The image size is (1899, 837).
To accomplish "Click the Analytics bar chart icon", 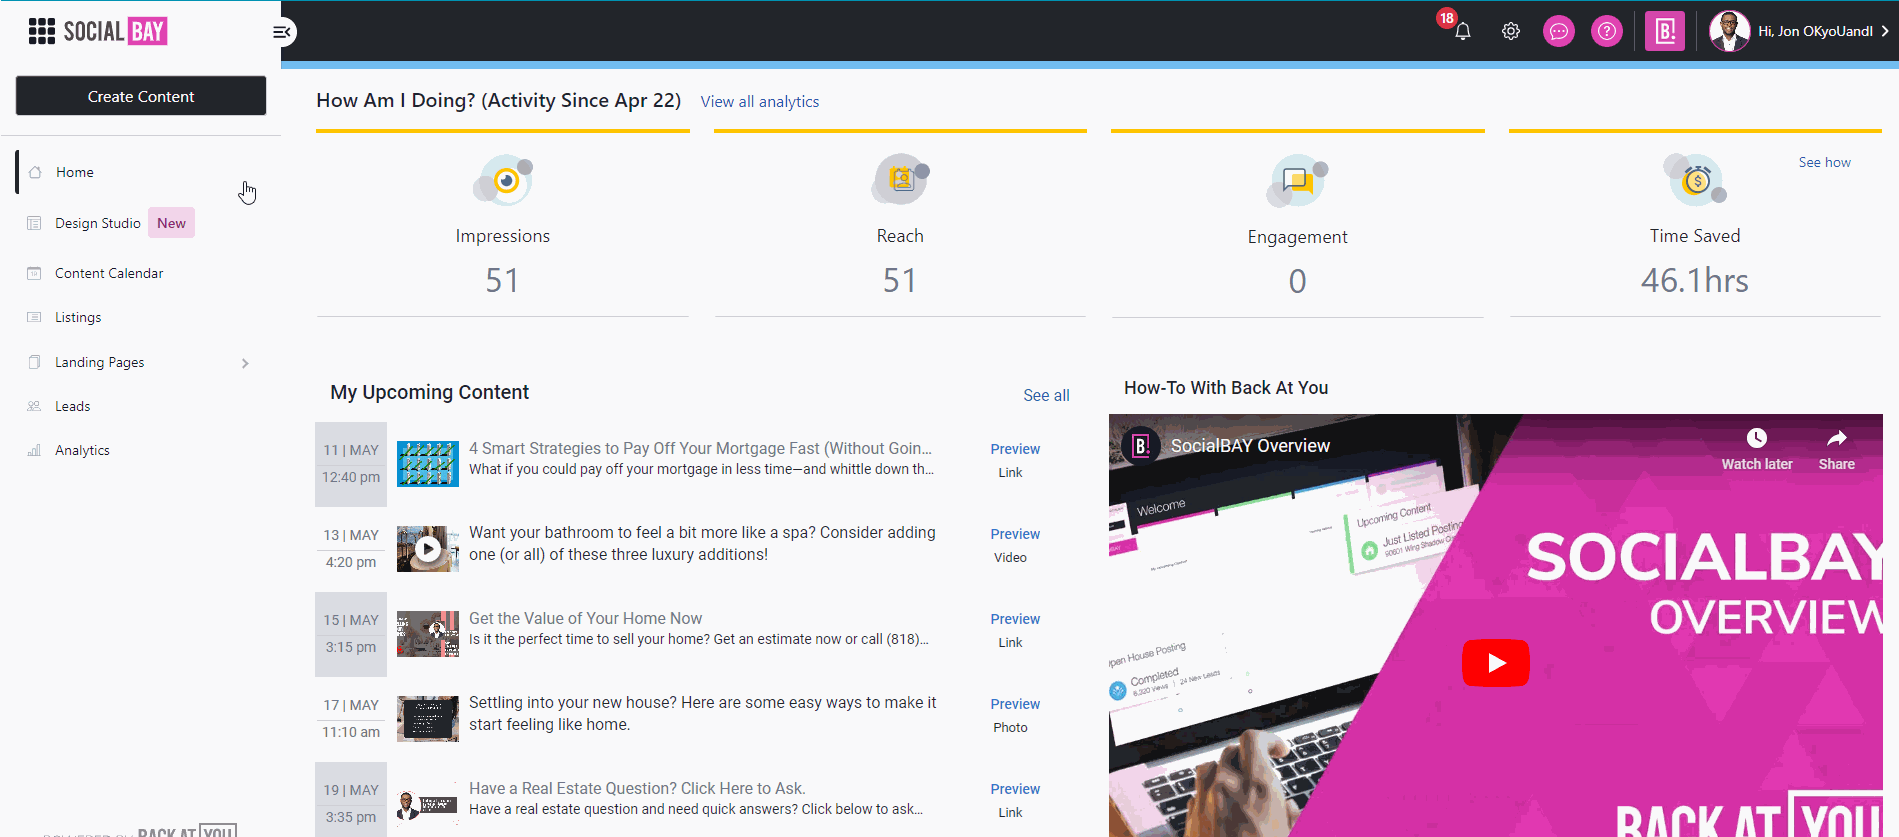I will [34, 450].
